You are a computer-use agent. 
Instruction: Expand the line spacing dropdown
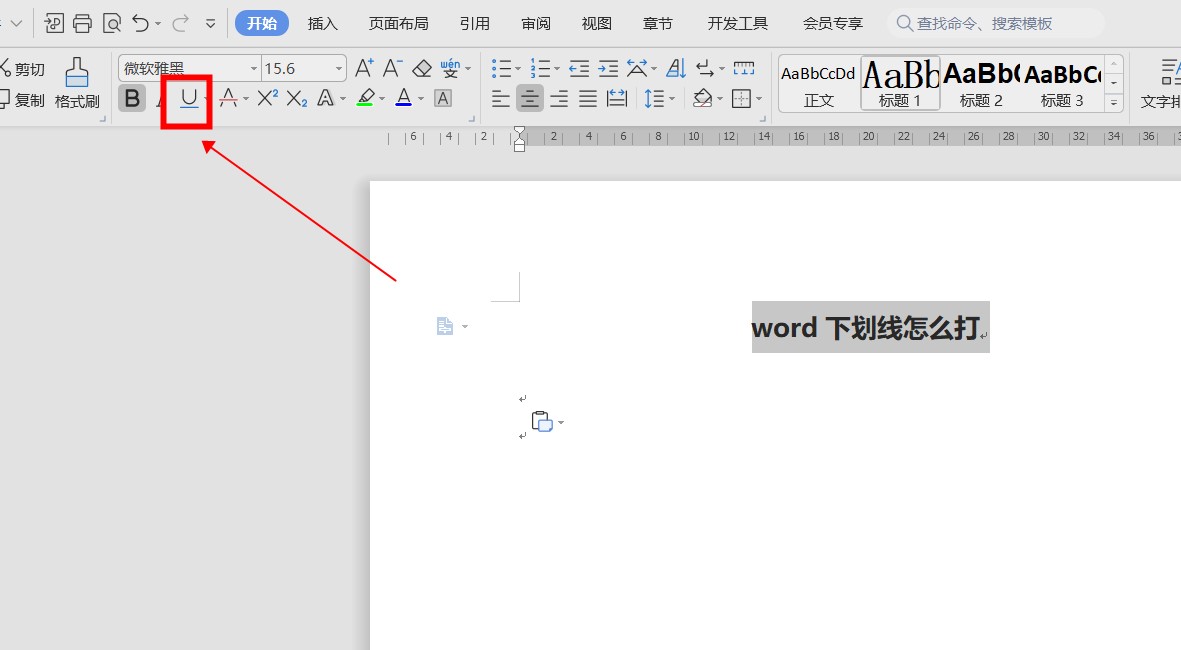(x=672, y=98)
